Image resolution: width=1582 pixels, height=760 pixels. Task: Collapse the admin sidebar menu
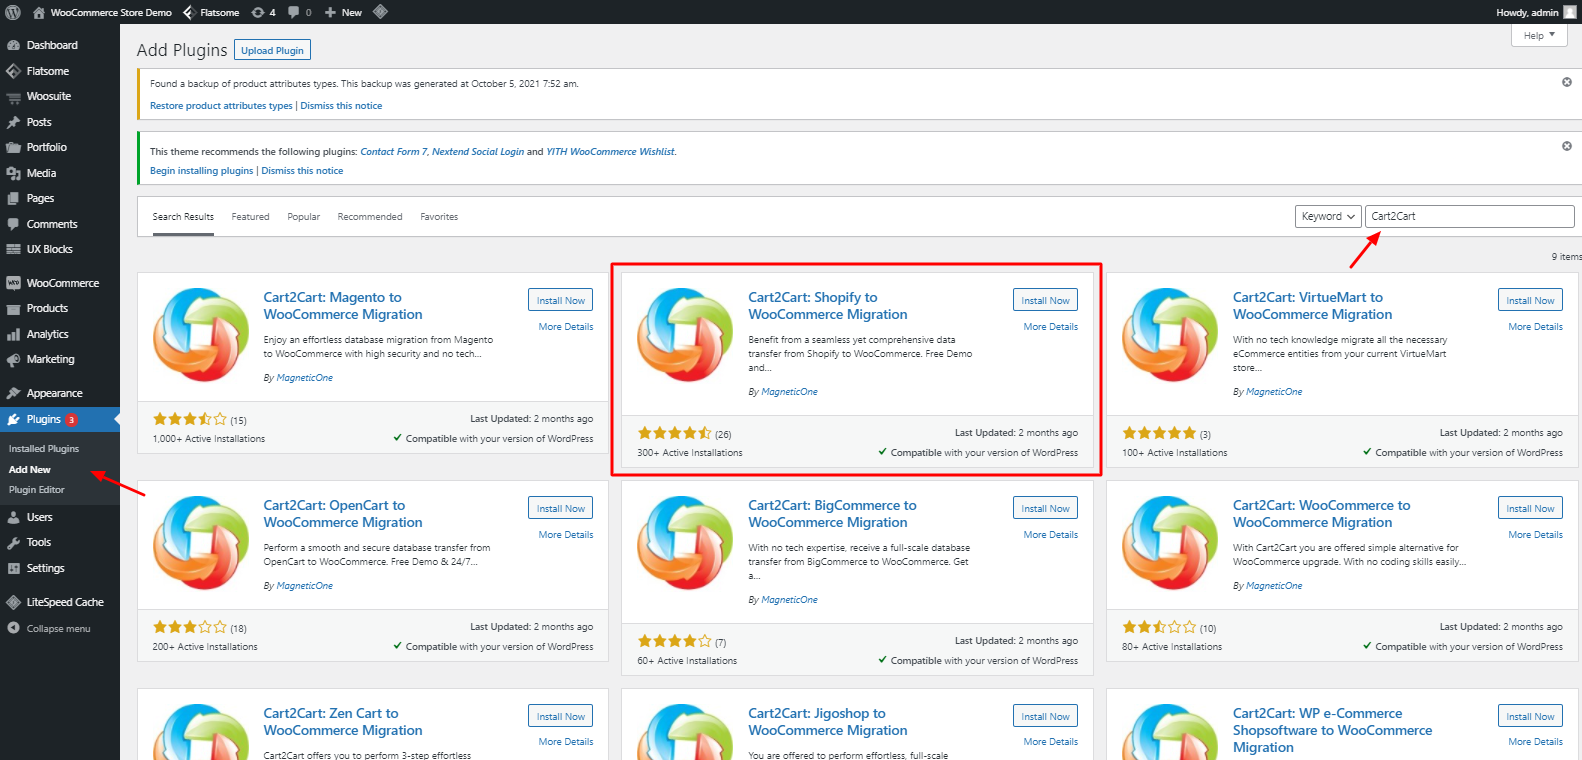pyautogui.click(x=49, y=628)
